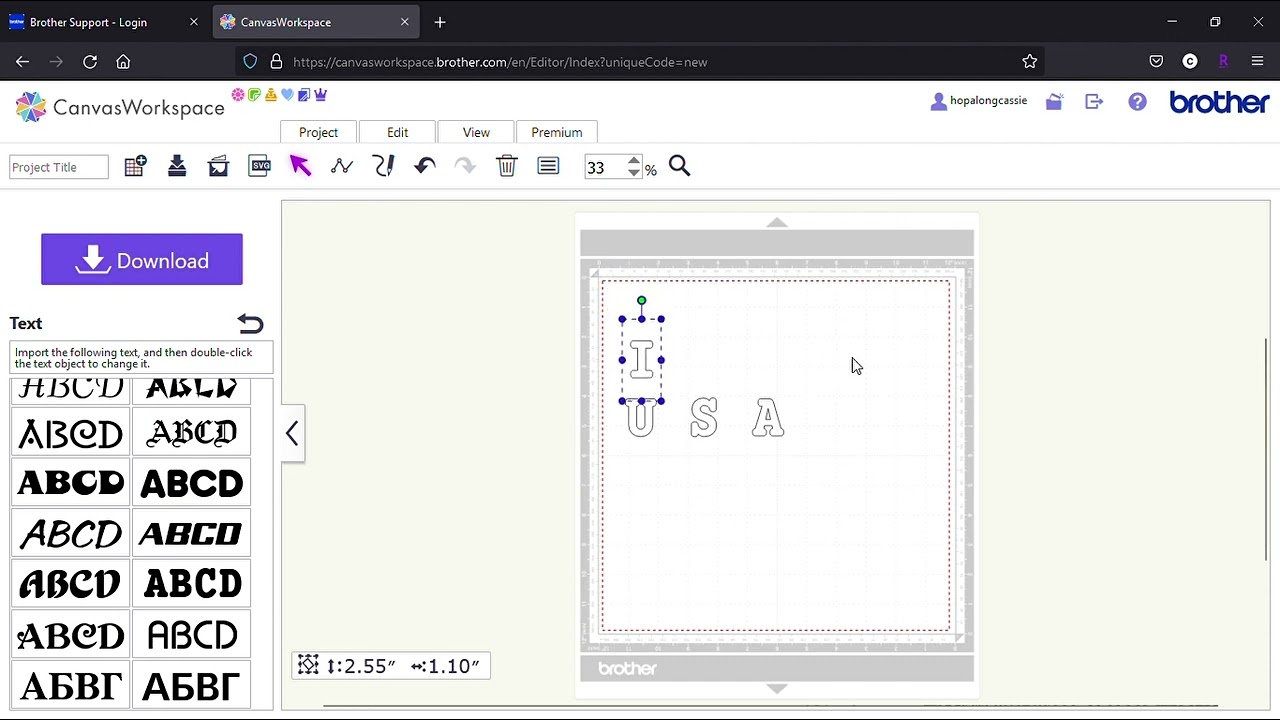The width and height of the screenshot is (1280, 720).
Task: Go to browser home page
Action: [x=123, y=62]
